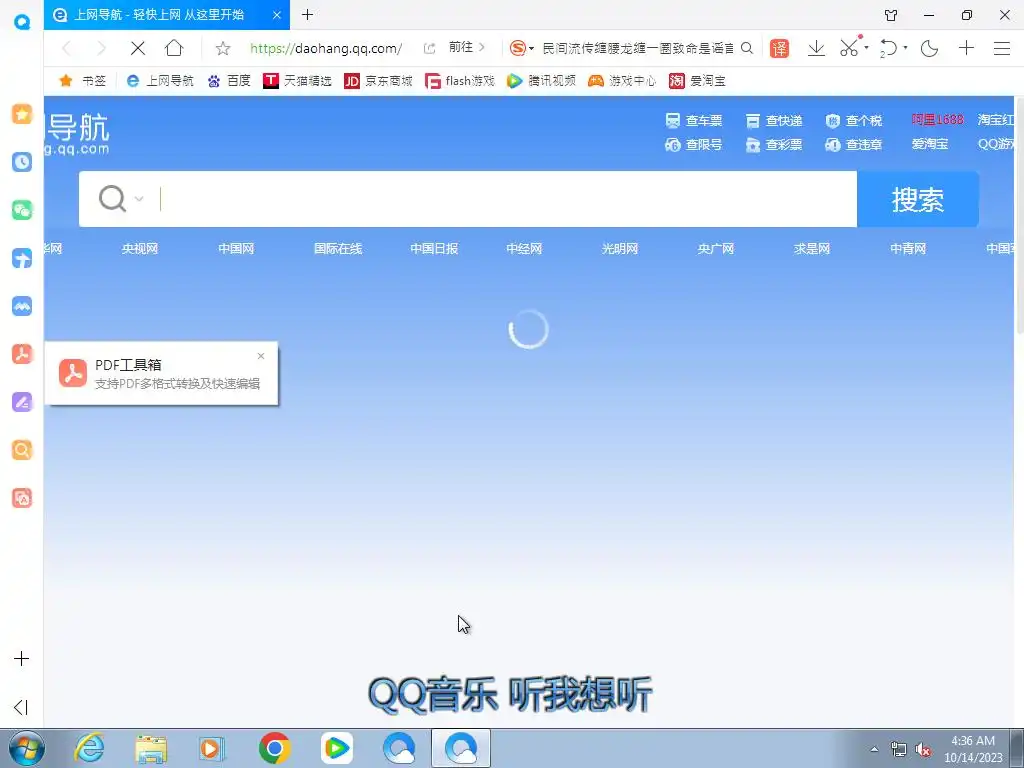The height and width of the screenshot is (768, 1024).
Task: Open the flash游戏 bookmark
Action: [x=459, y=80]
